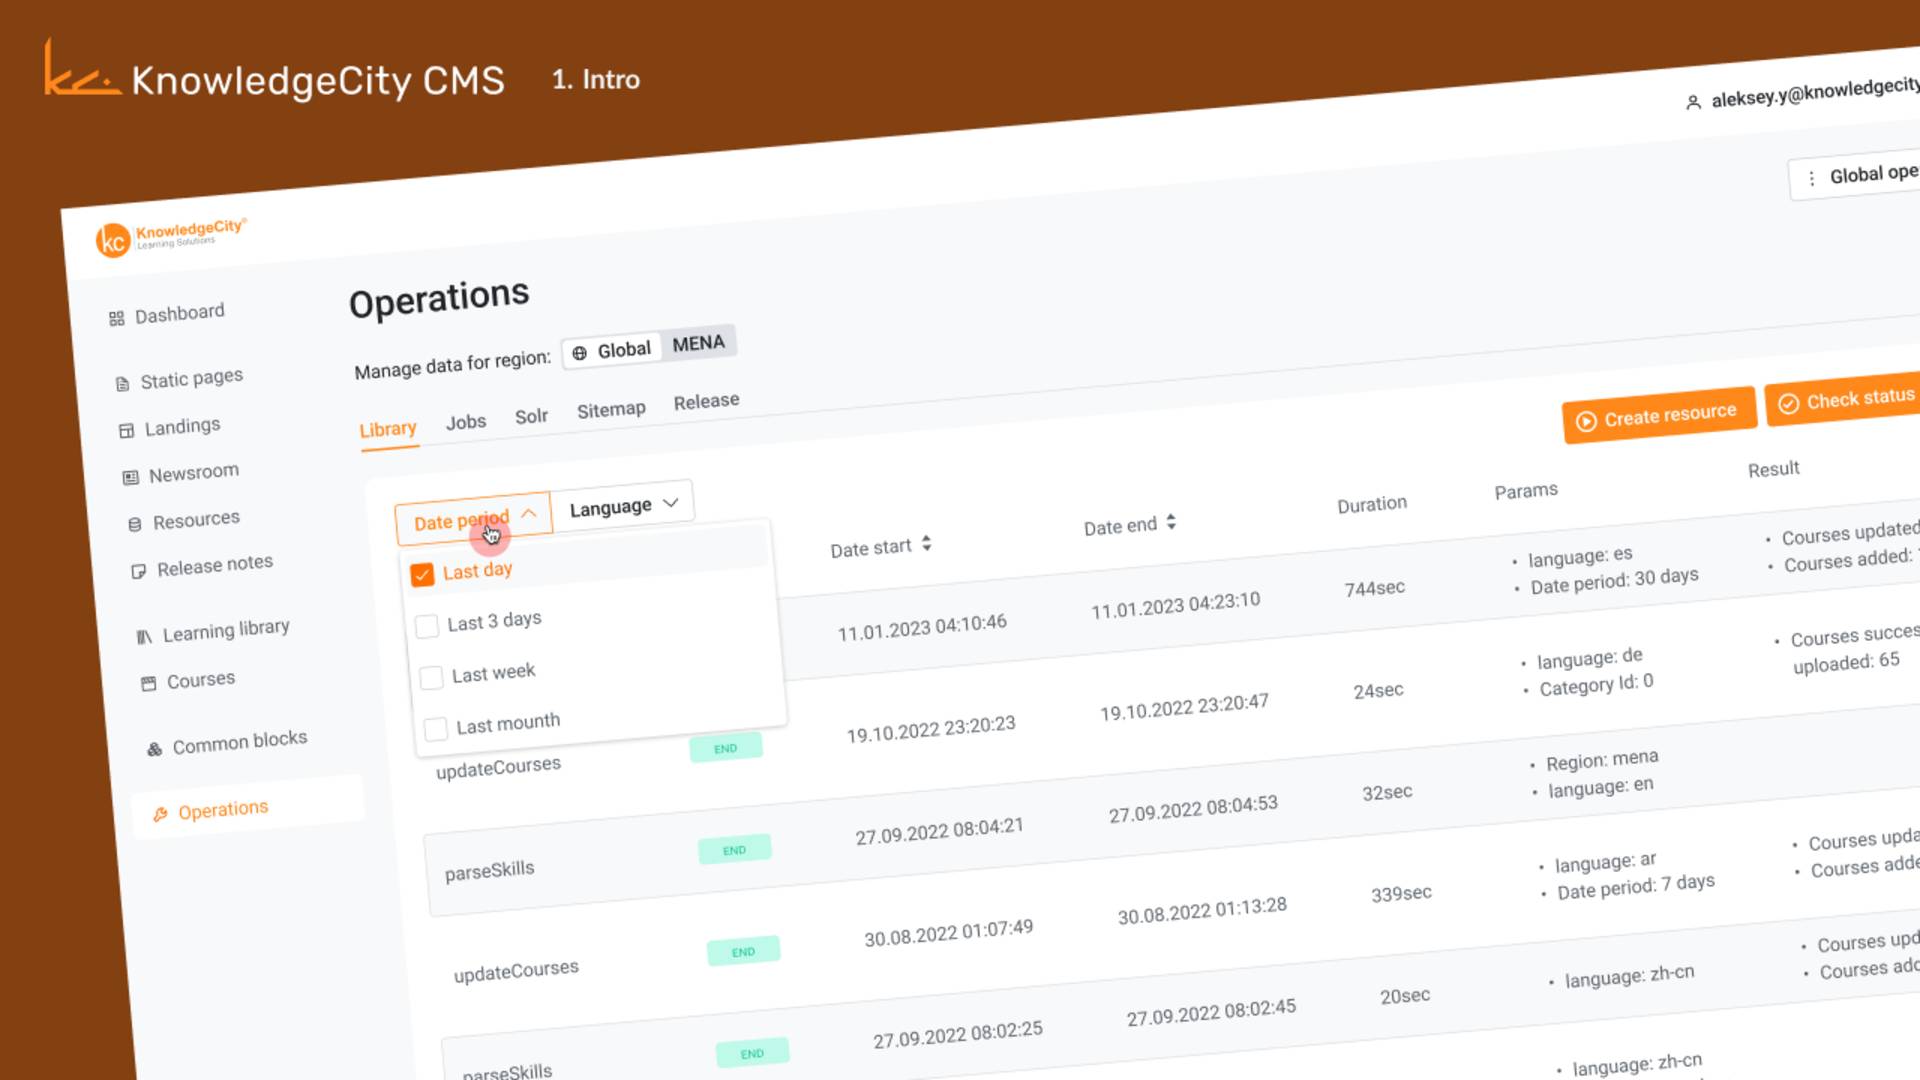The height and width of the screenshot is (1080, 1920).
Task: Open the Common blocks section icon
Action: point(153,746)
